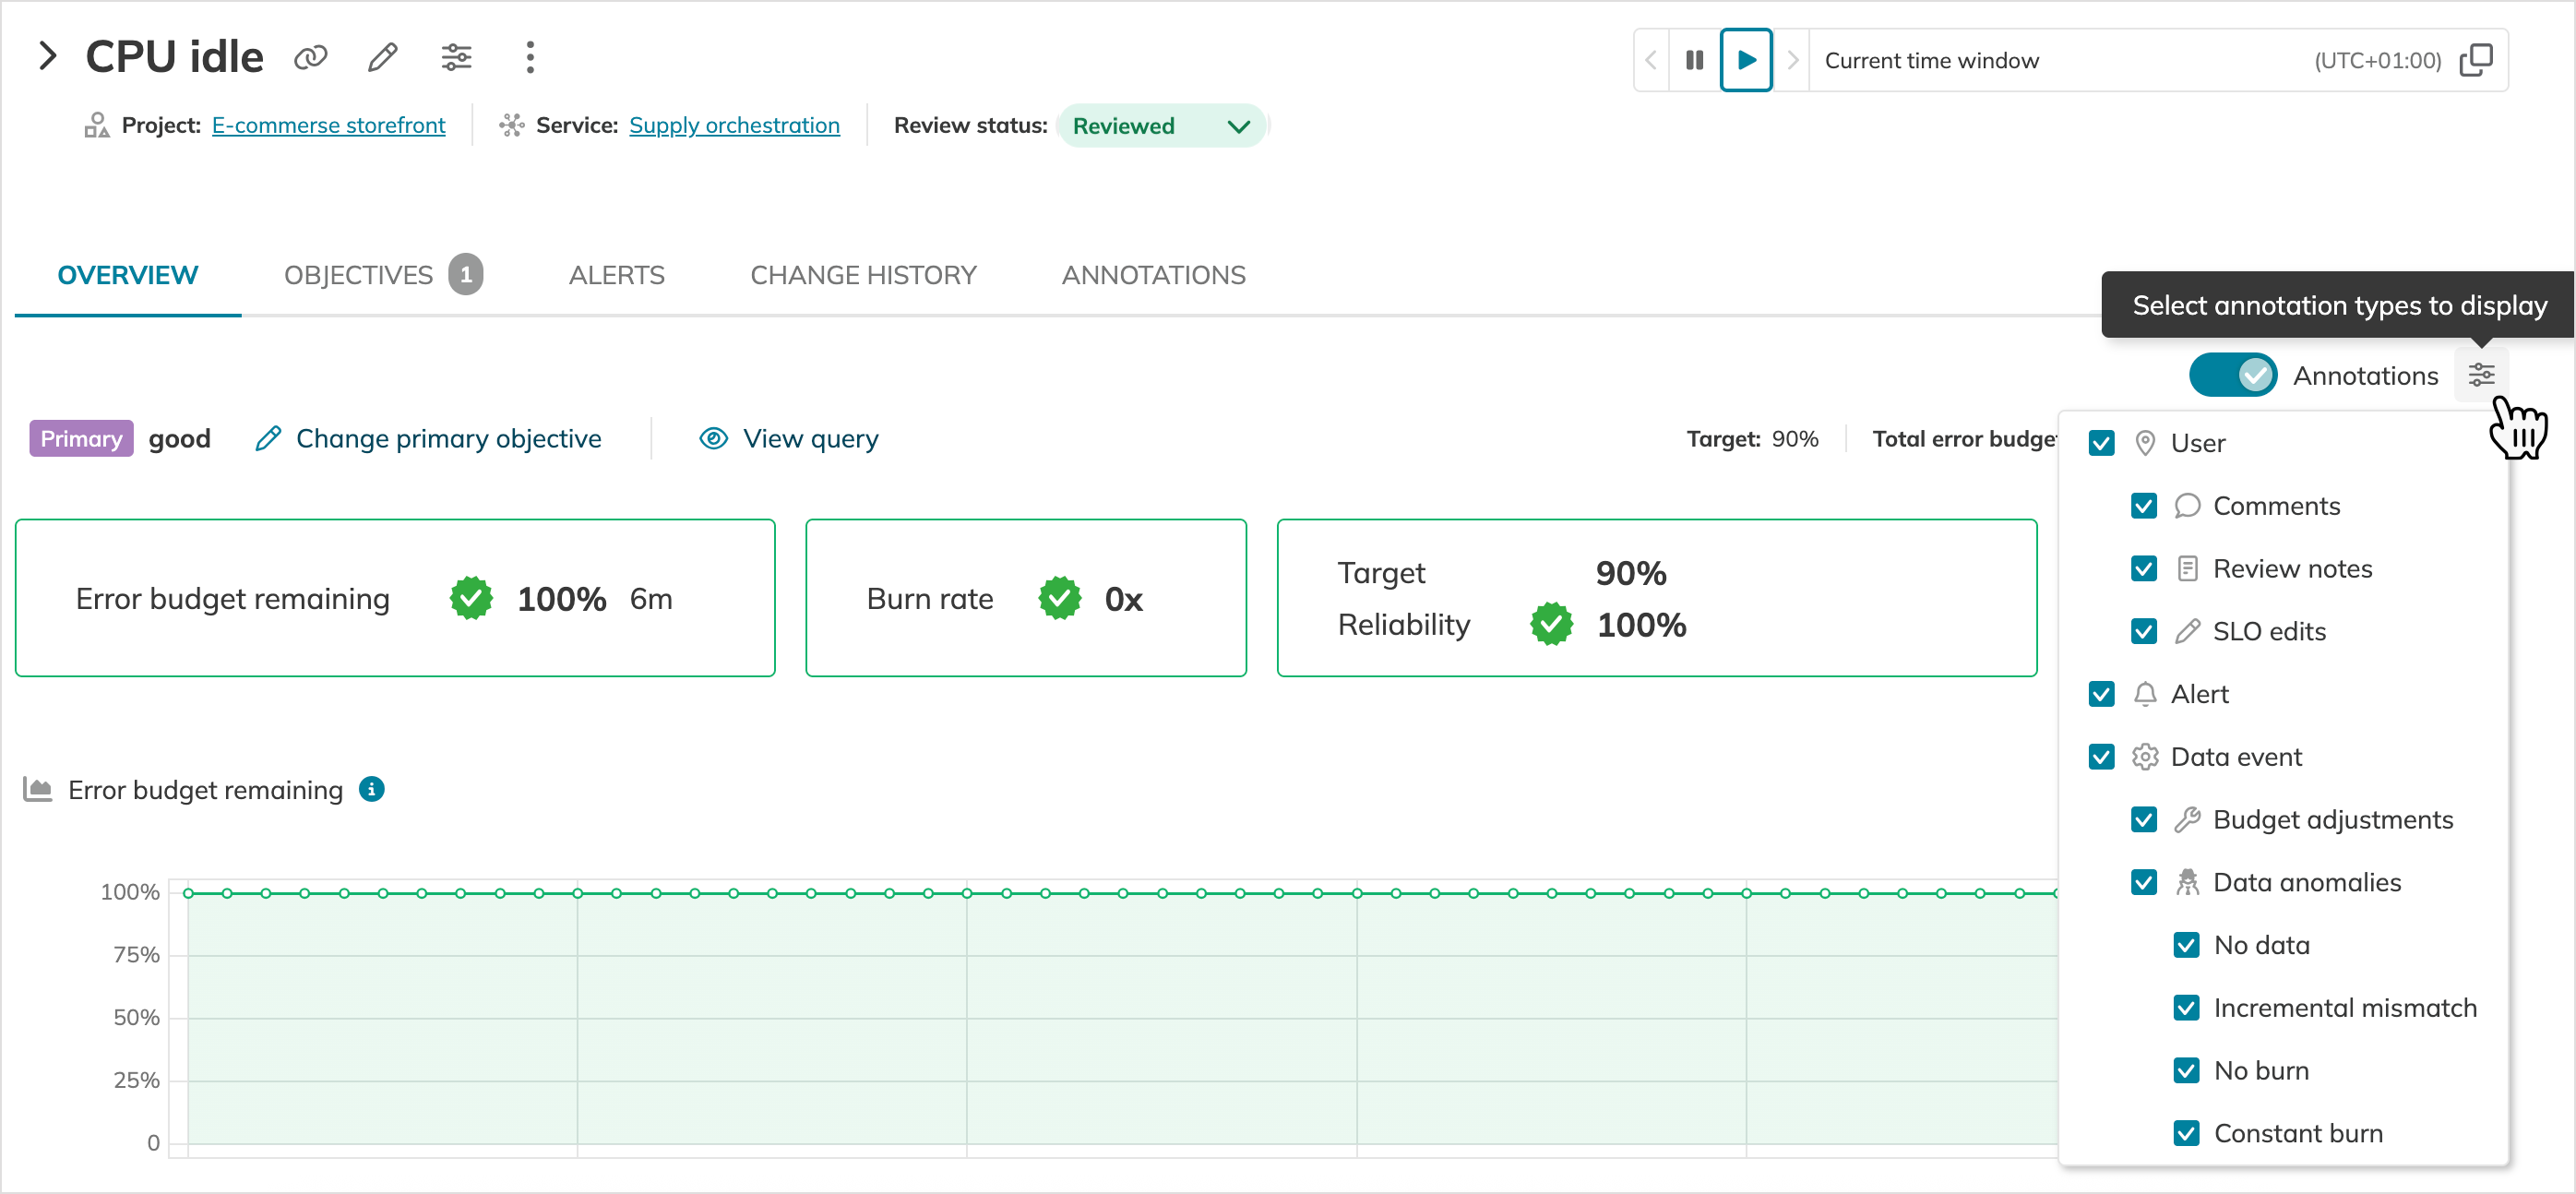Open the Change History tab
The height and width of the screenshot is (1194, 2576).
tap(862, 275)
